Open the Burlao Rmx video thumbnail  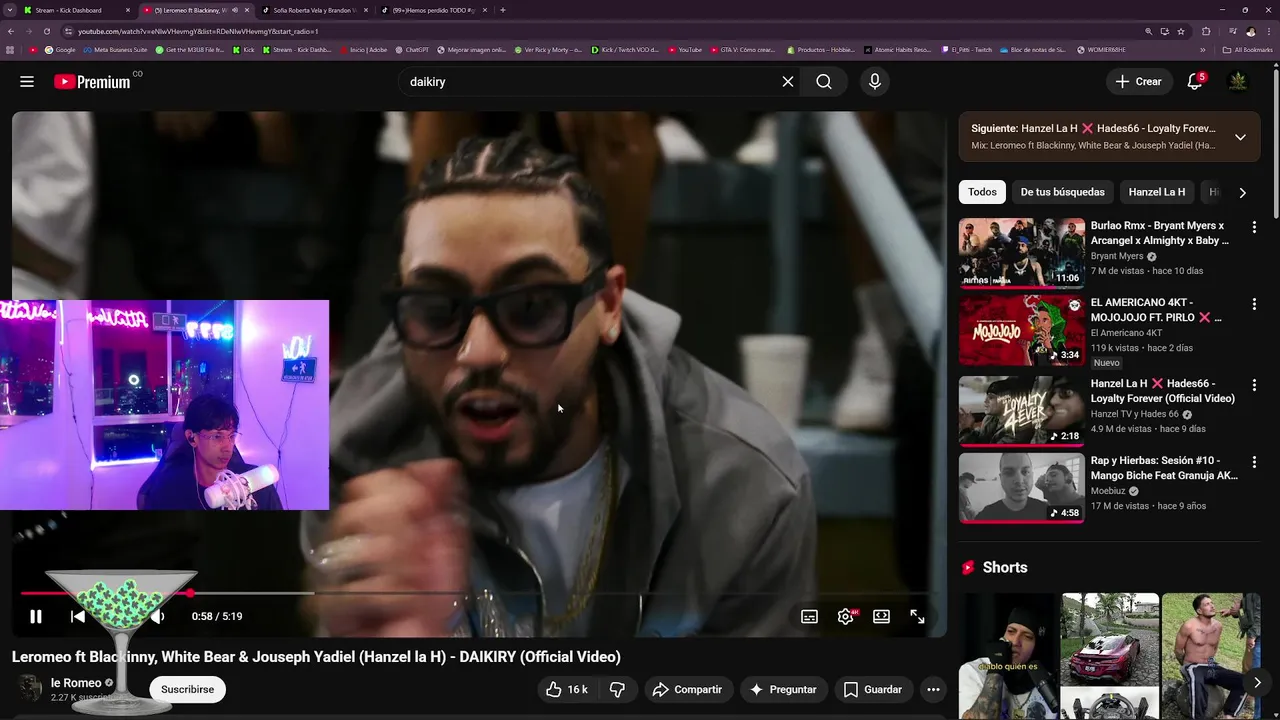[x=1021, y=253]
